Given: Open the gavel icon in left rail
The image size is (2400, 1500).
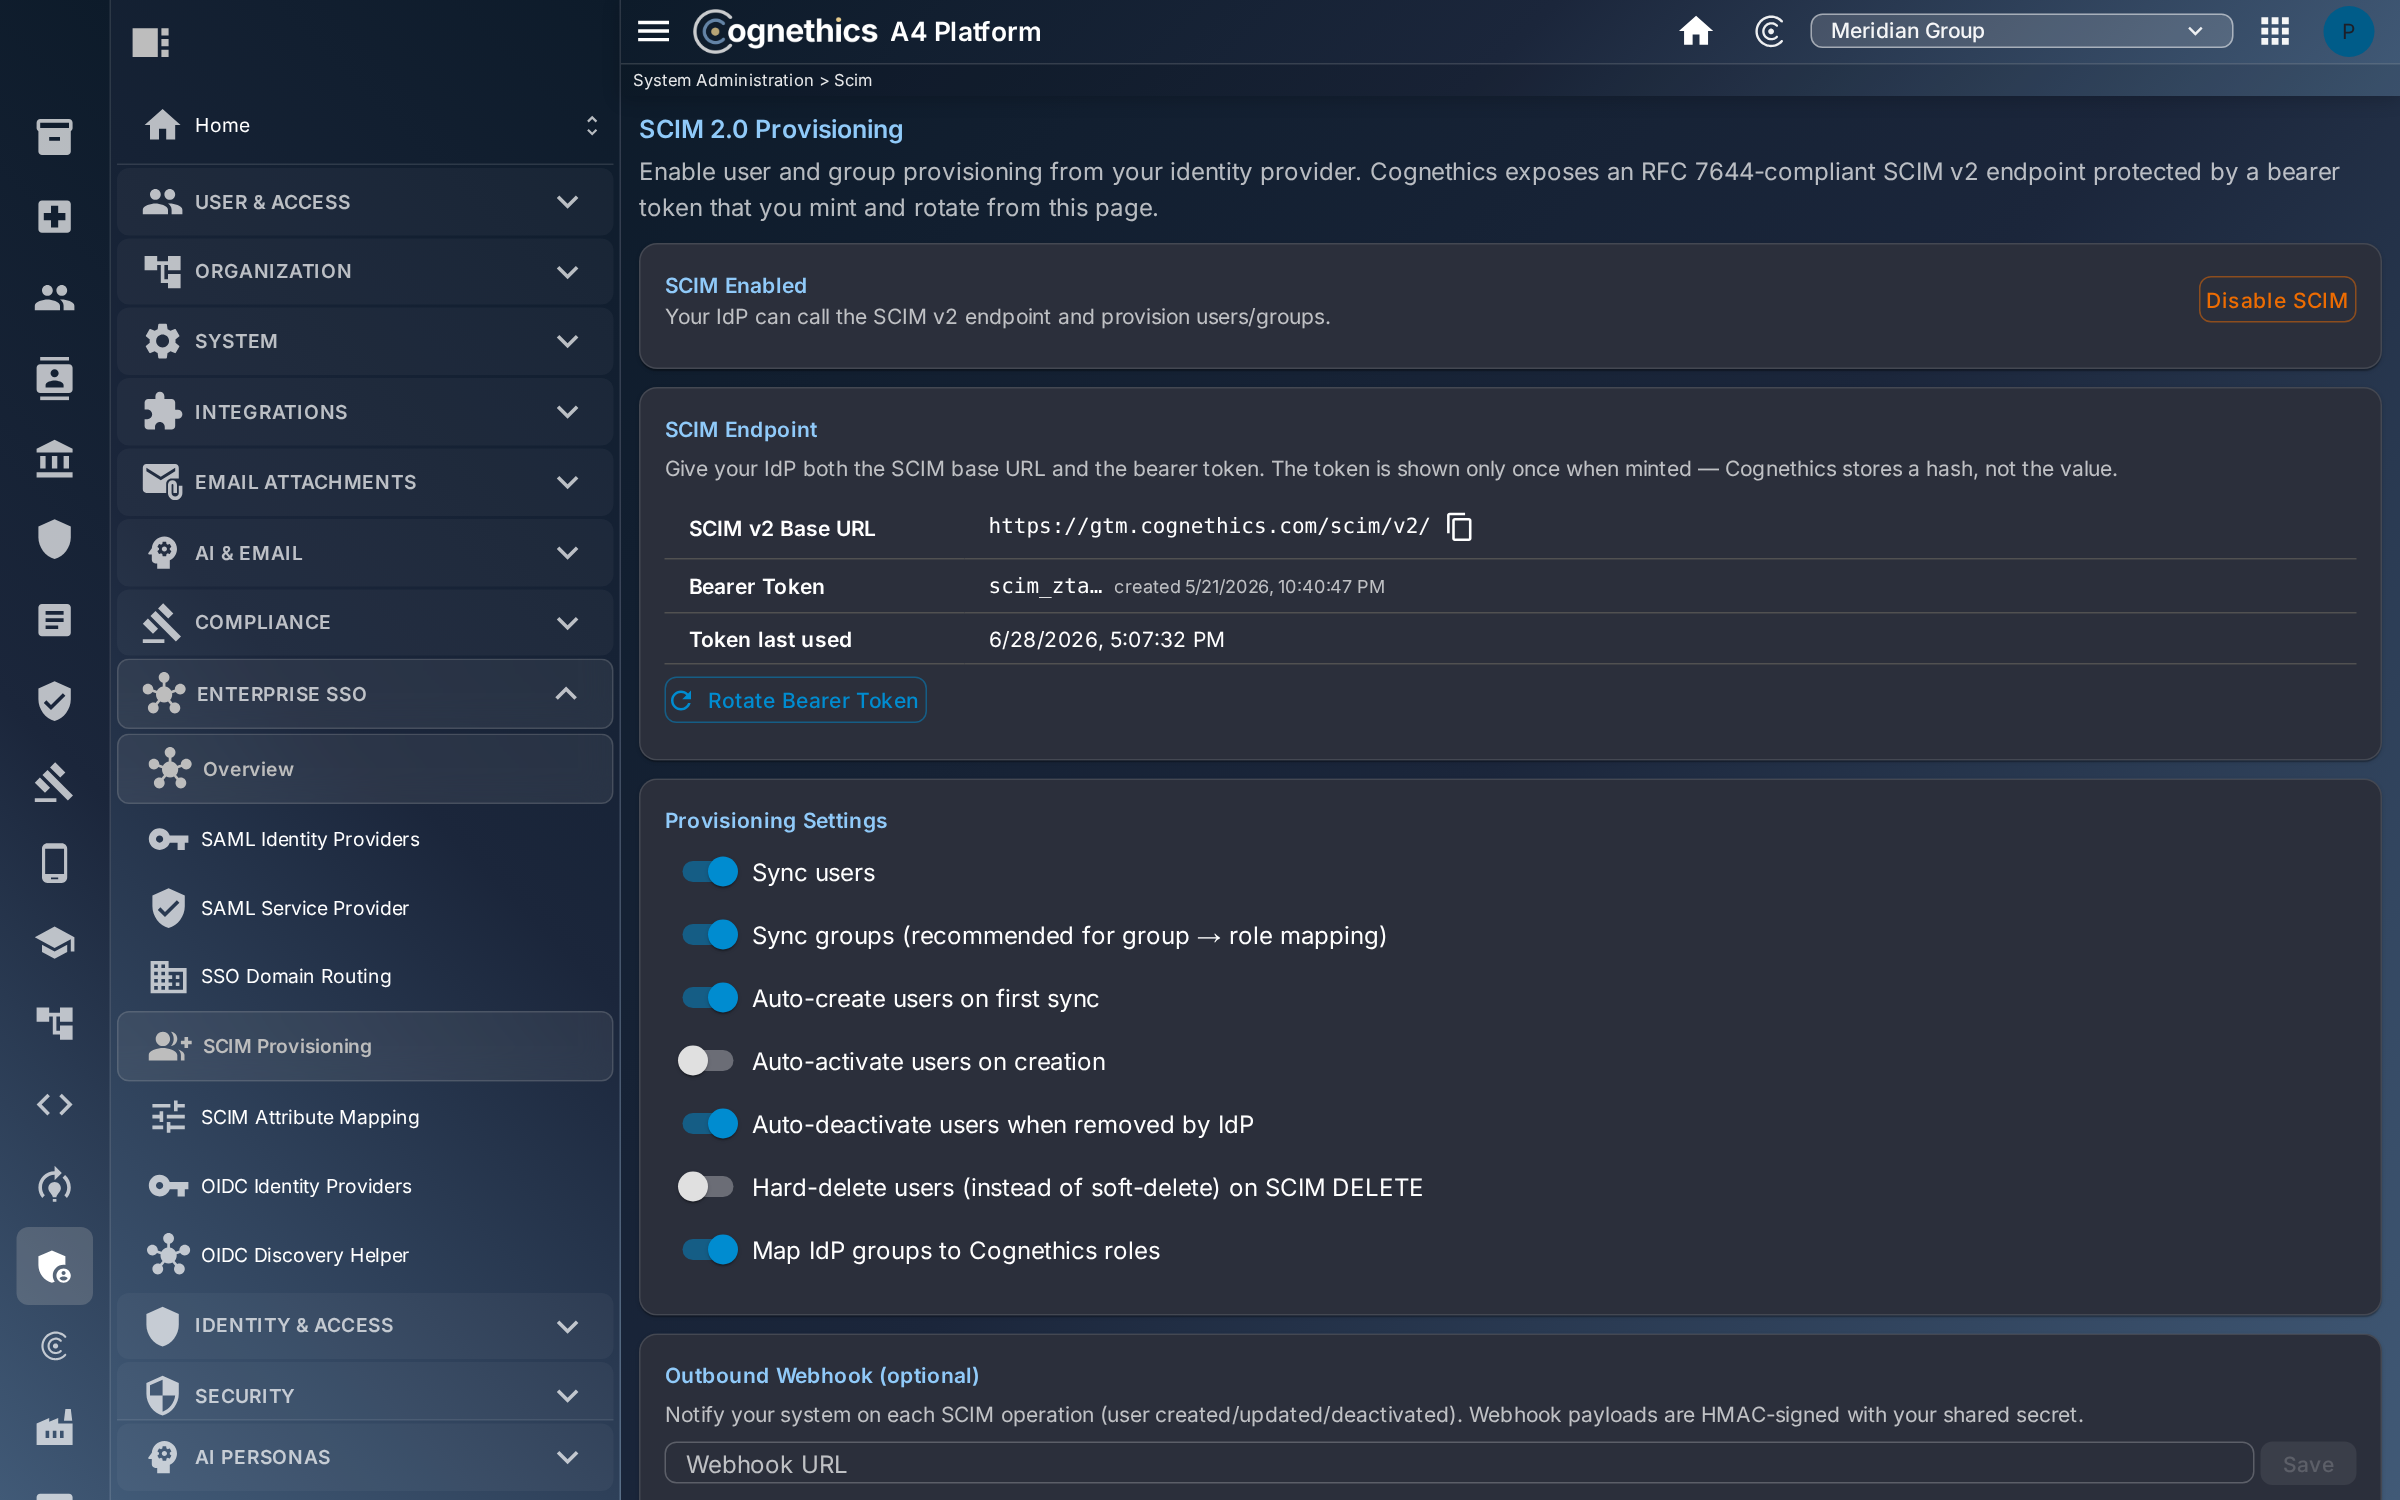Looking at the screenshot, I should (54, 782).
